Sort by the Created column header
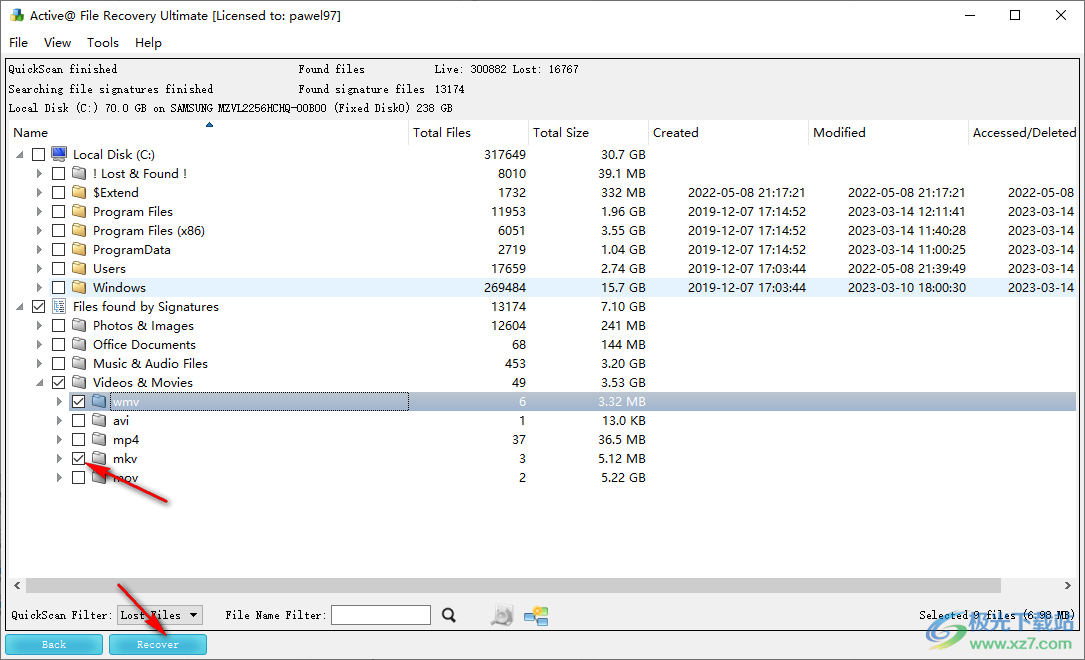Image resolution: width=1085 pixels, height=660 pixels. coord(728,132)
